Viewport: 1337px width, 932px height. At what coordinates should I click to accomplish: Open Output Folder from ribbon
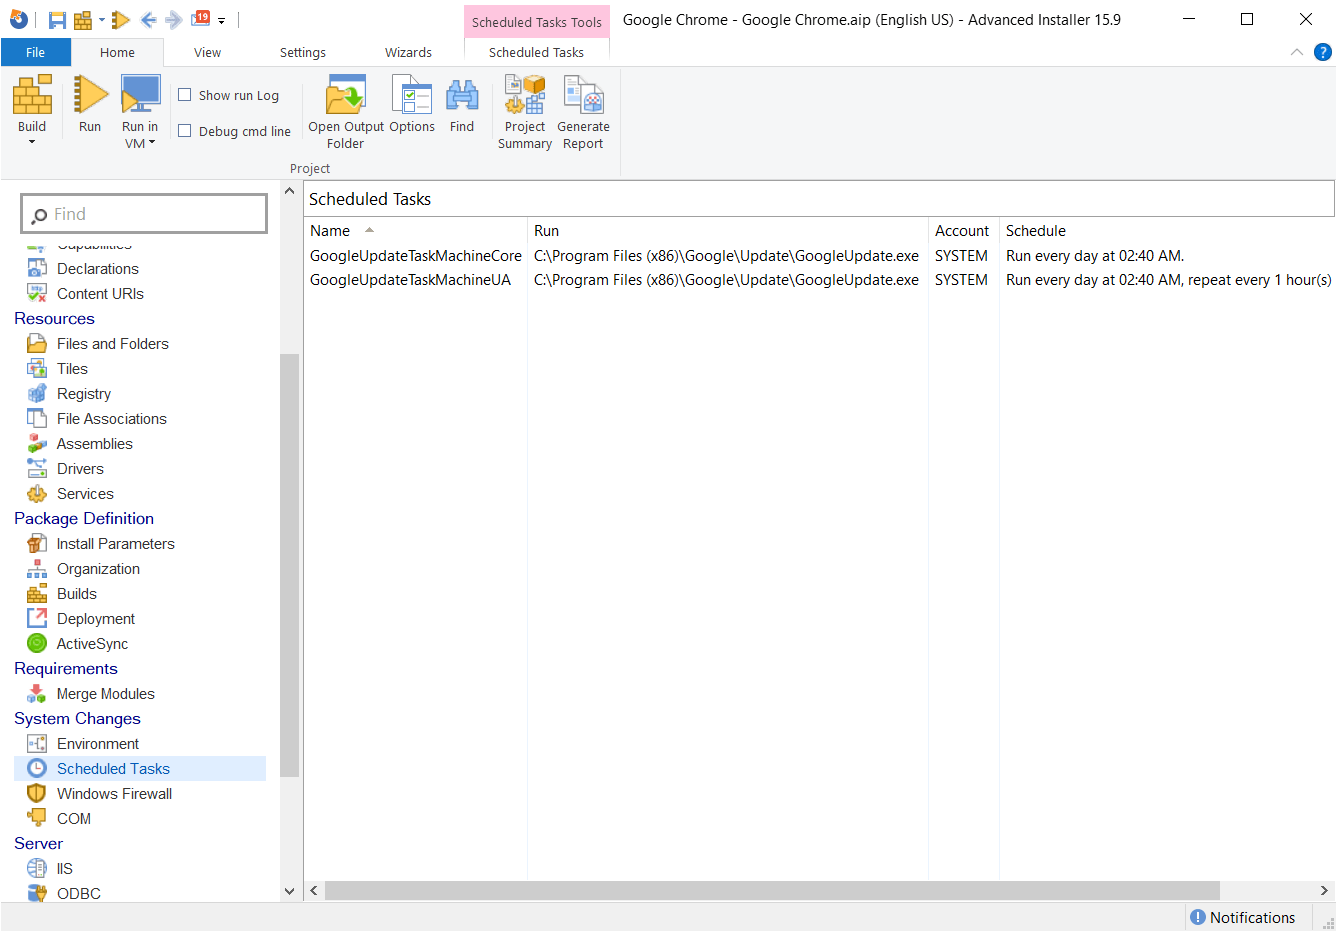pos(346,112)
